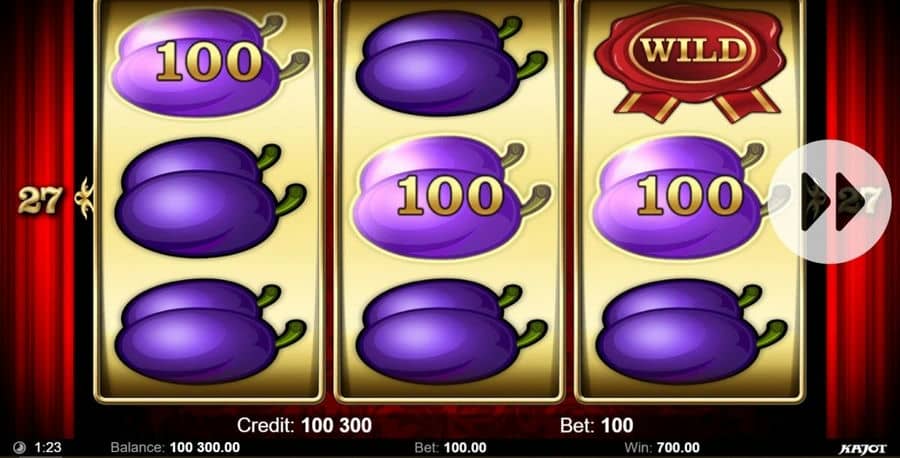Click the Balance 100 300.00 status text
The image size is (900, 458).
(175, 448)
